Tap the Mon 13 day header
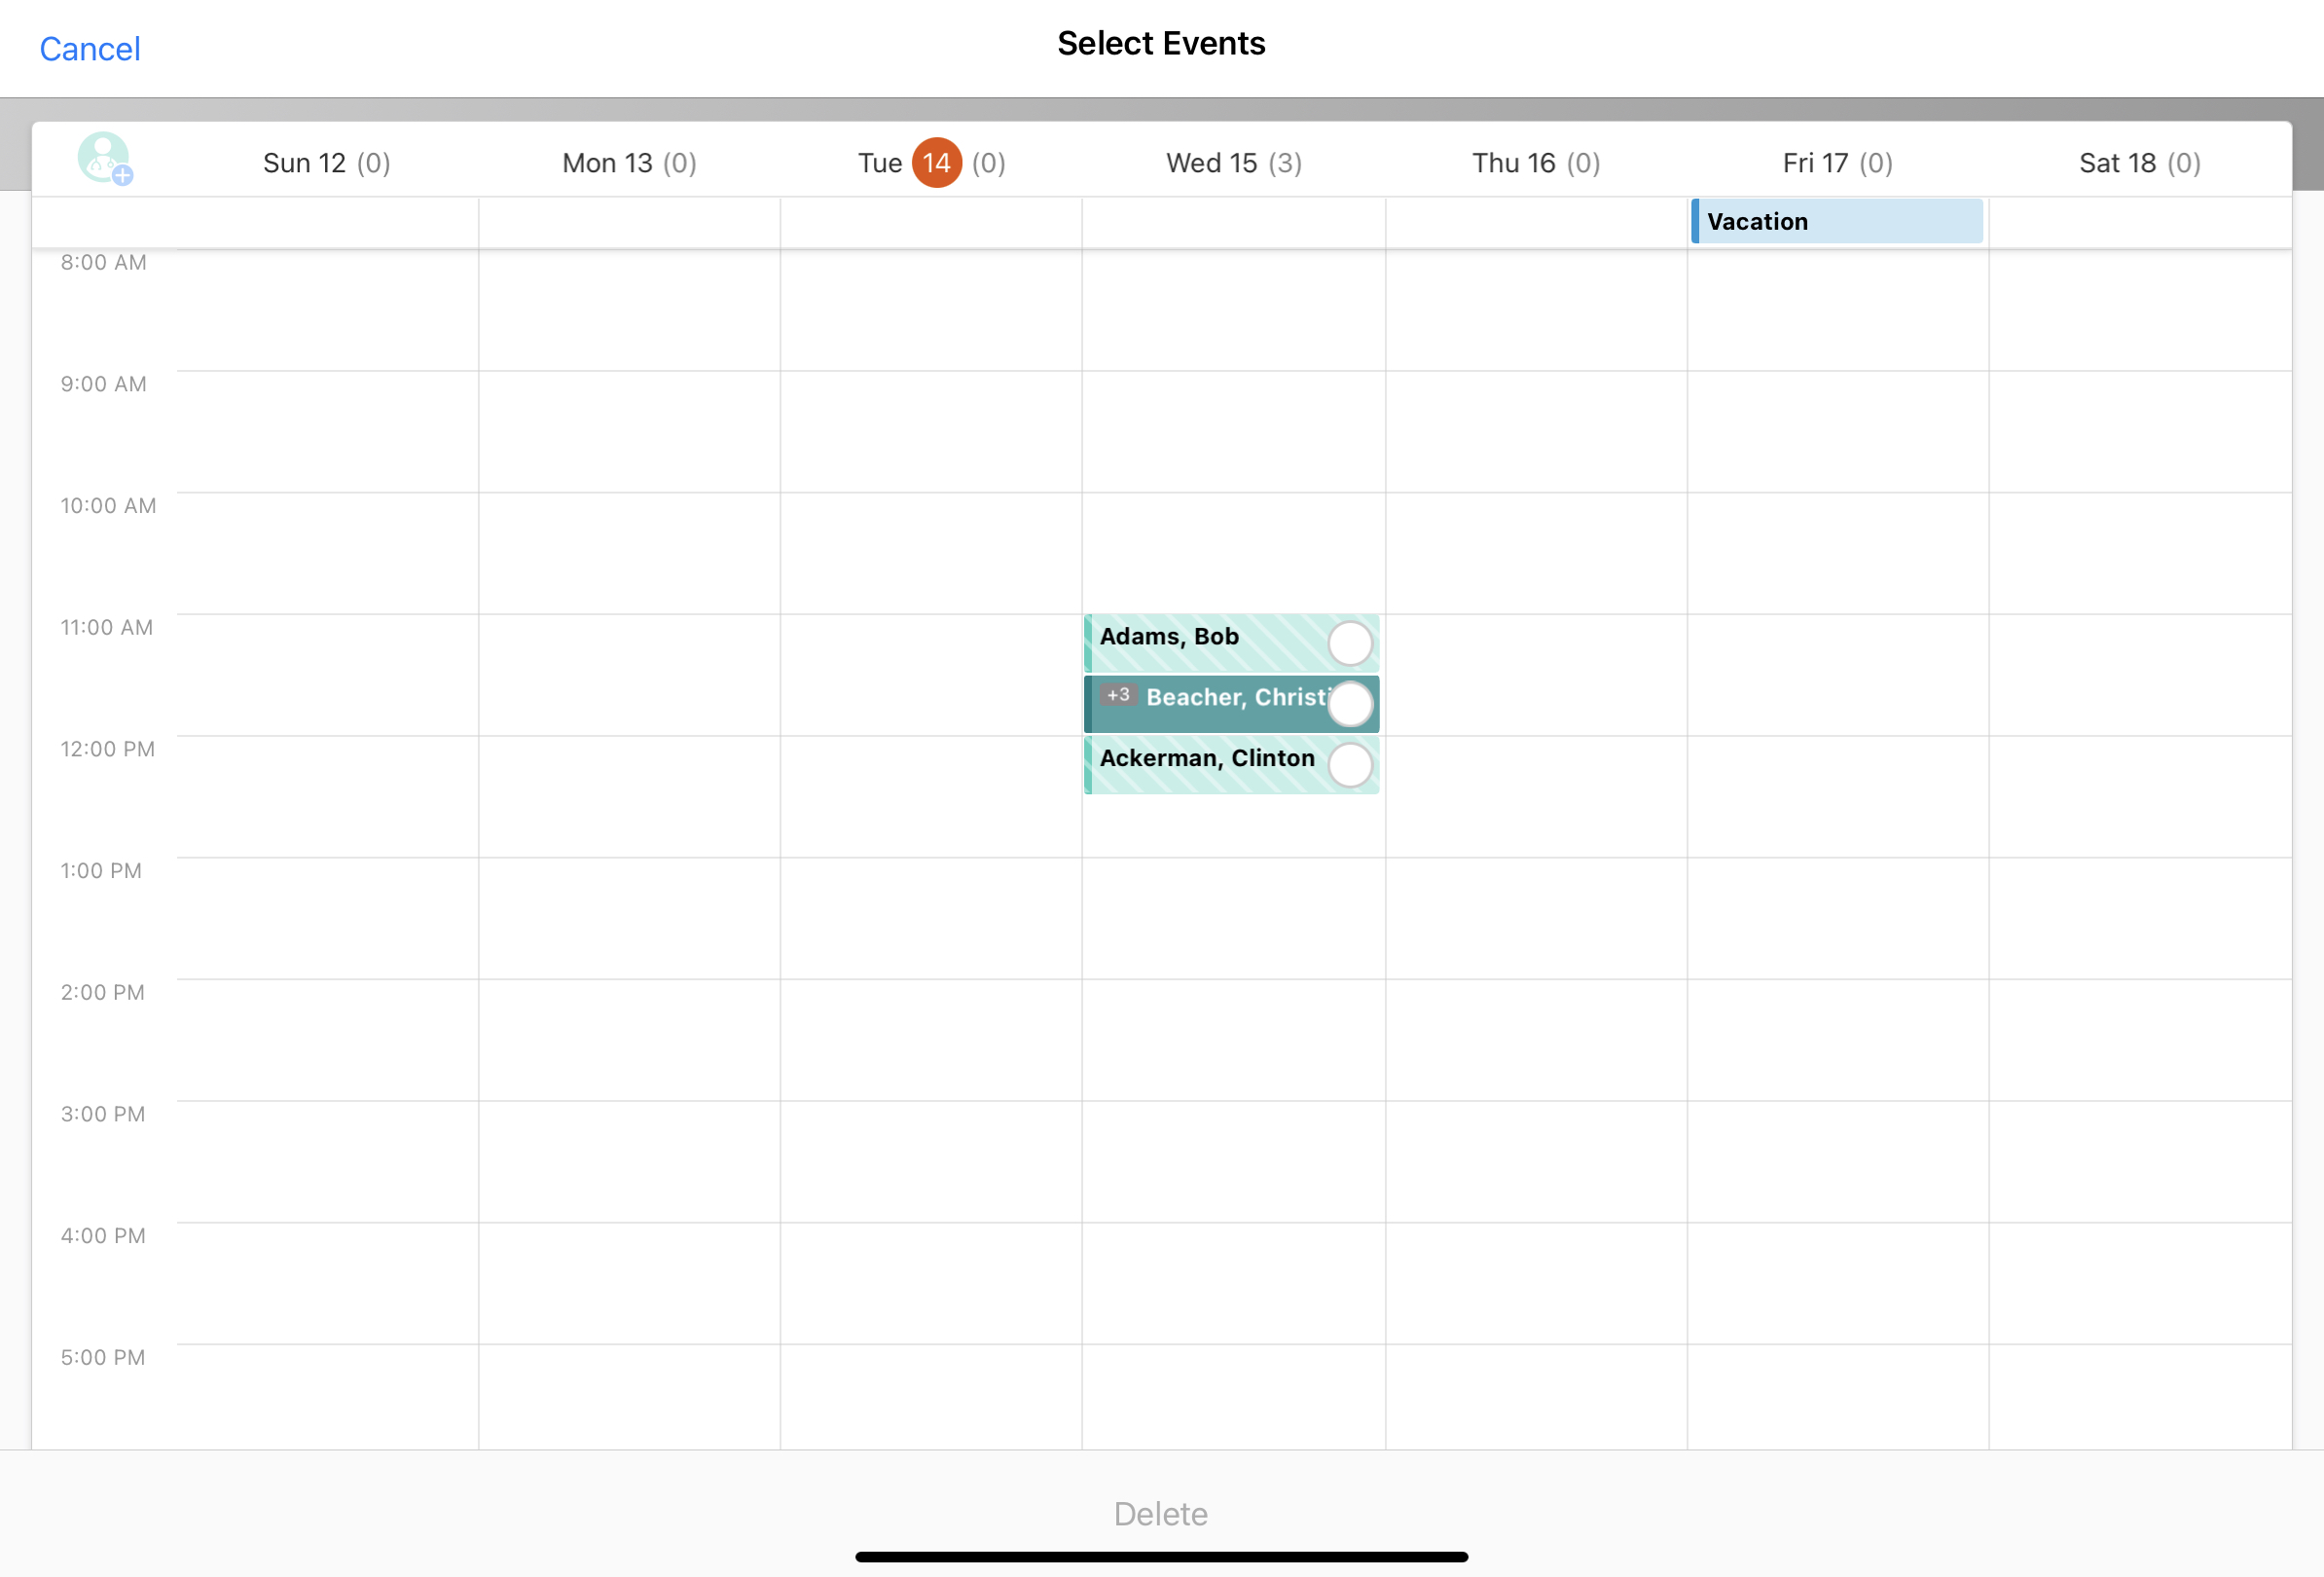 pyautogui.click(x=629, y=163)
